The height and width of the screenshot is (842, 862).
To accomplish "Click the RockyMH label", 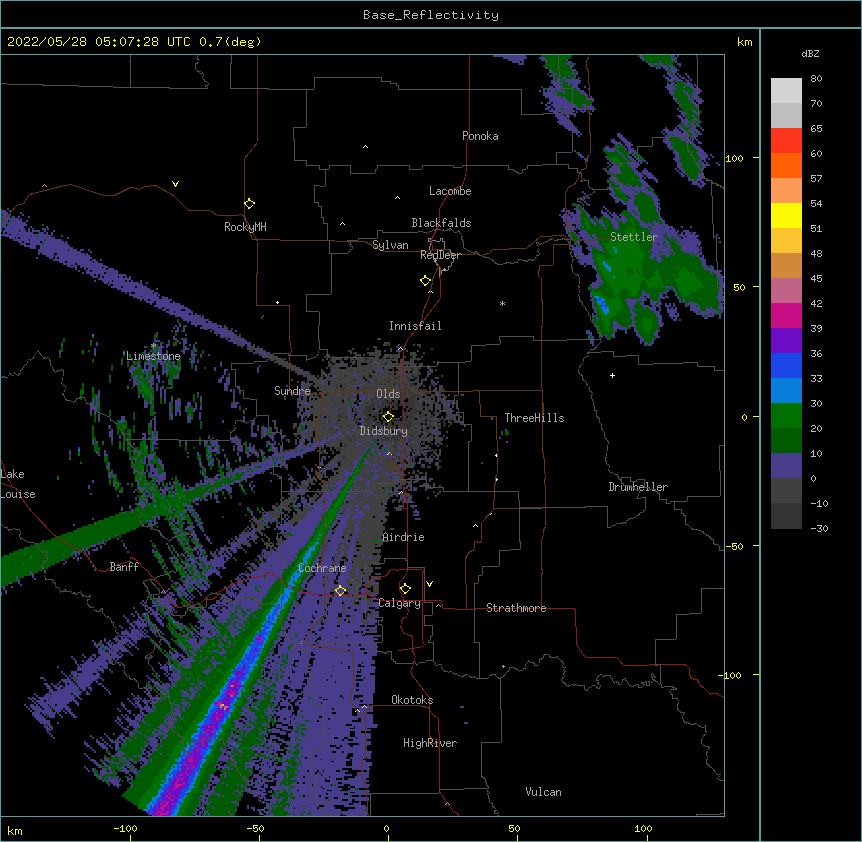I will pyautogui.click(x=245, y=227).
